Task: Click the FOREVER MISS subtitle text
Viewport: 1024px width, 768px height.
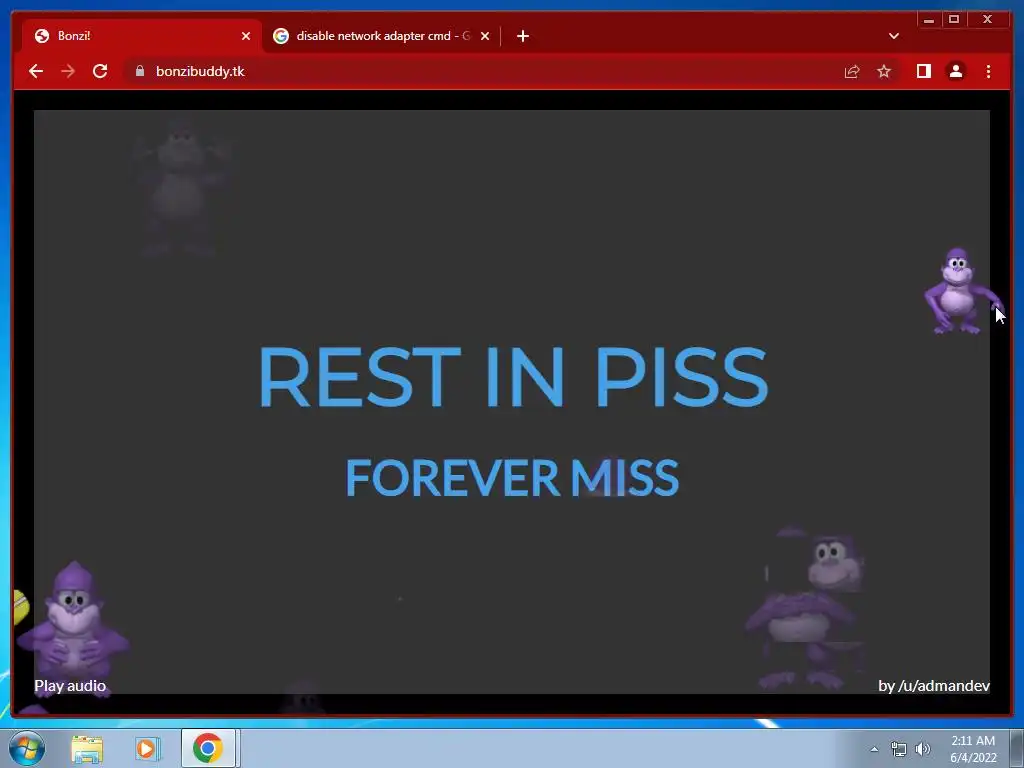Action: pyautogui.click(x=512, y=477)
